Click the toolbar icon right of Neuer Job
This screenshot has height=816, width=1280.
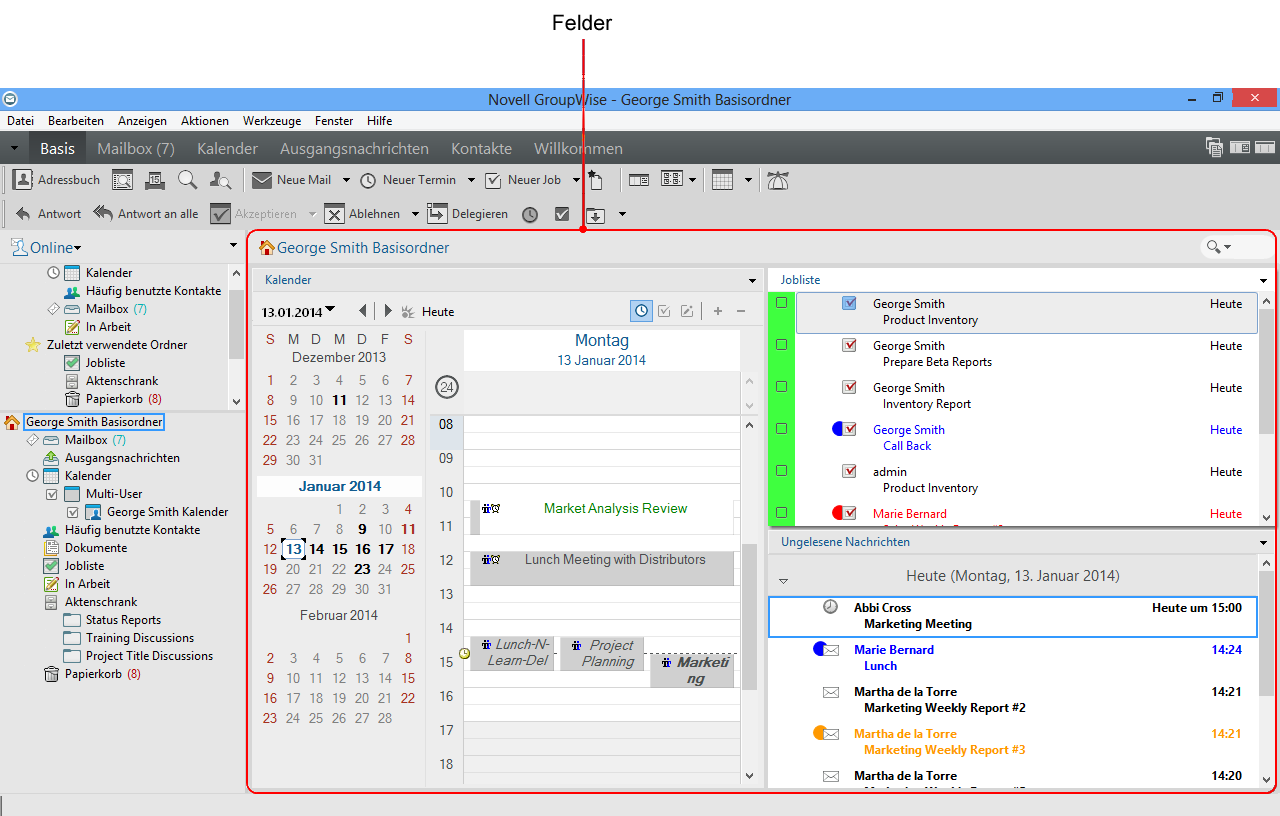pyautogui.click(x=596, y=180)
